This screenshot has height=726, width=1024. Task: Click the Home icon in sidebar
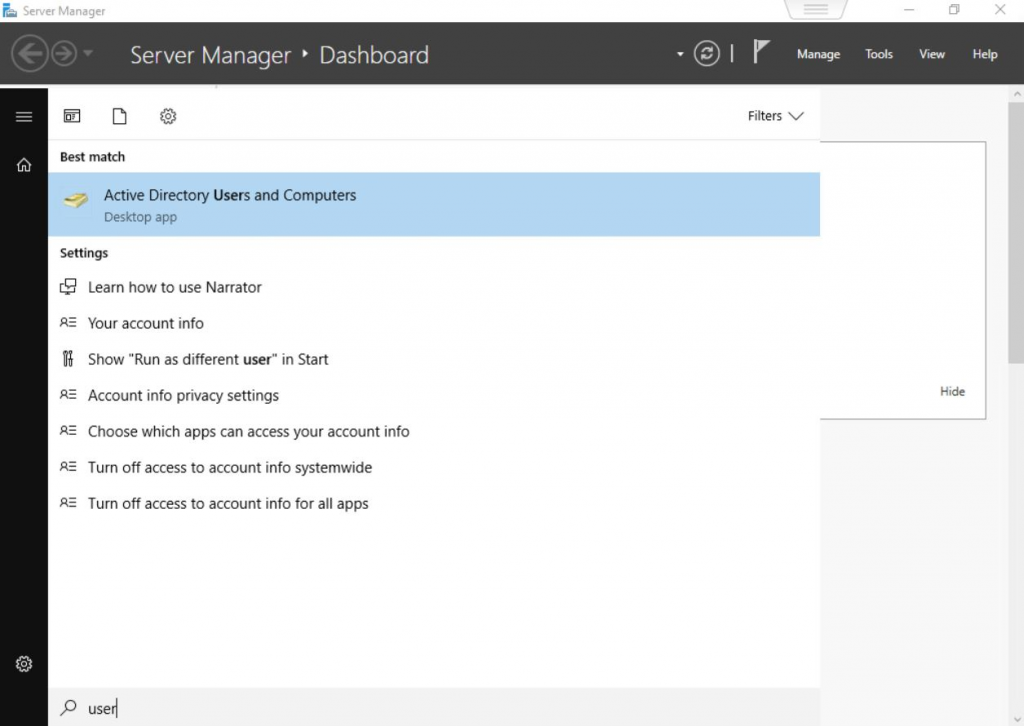24,165
